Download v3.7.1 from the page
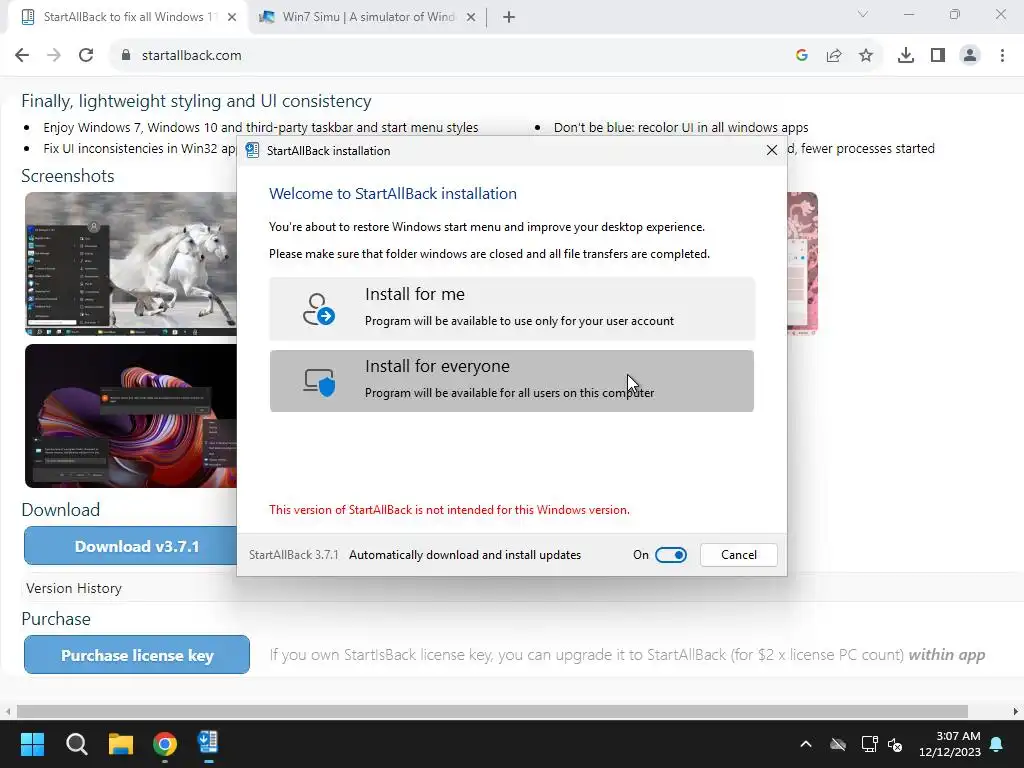Screen dimensions: 1024x768 (x=131, y=546)
